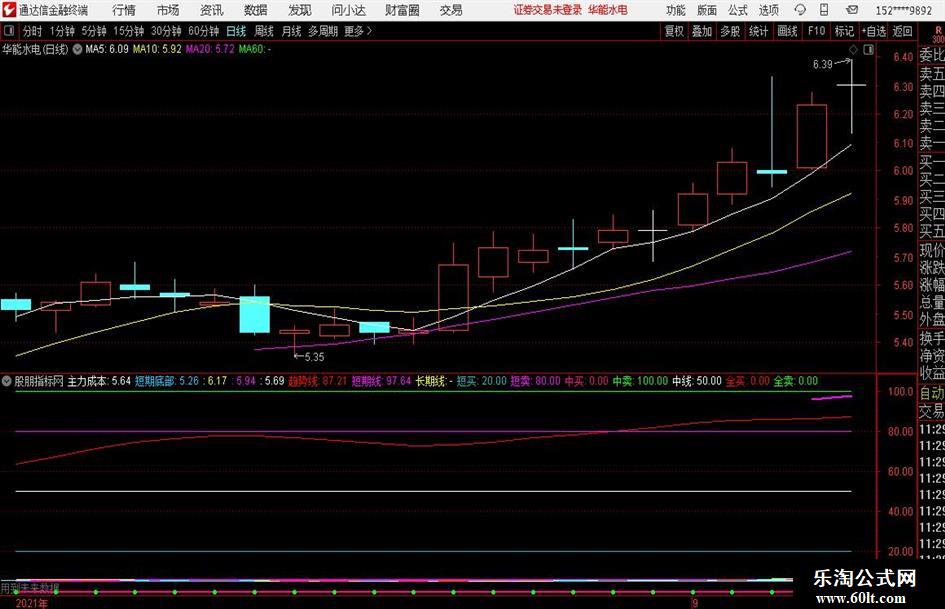
Task: Open the customer service headset icon
Action: [800, 10]
